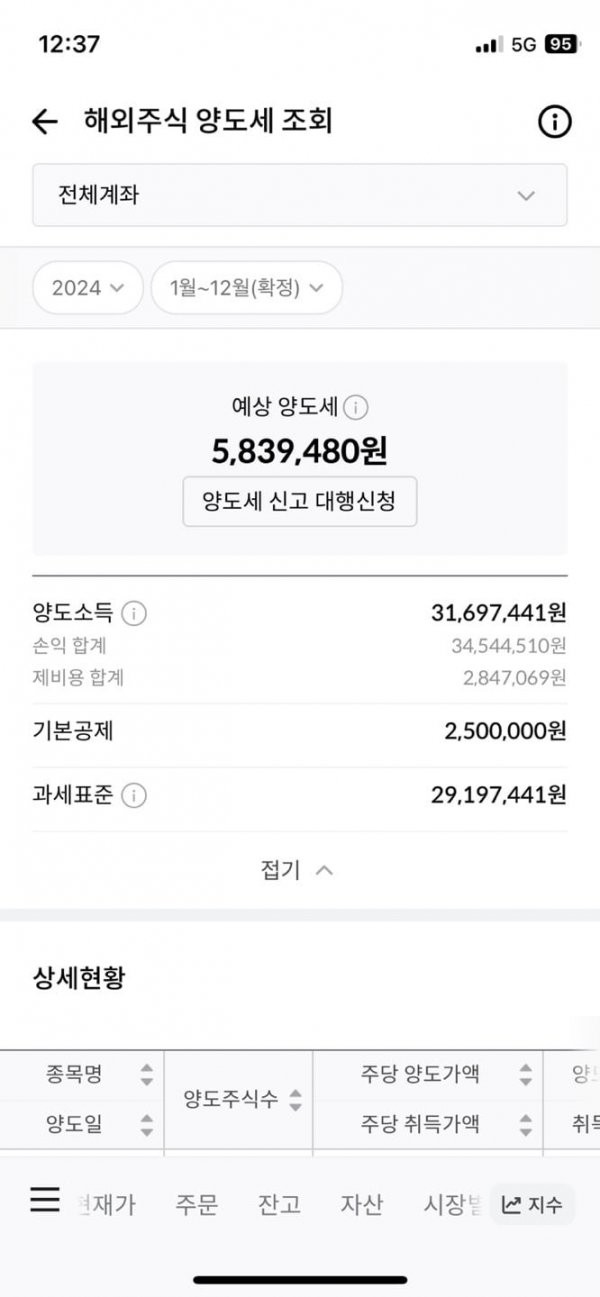Open the 지수 chart button

532,1205
